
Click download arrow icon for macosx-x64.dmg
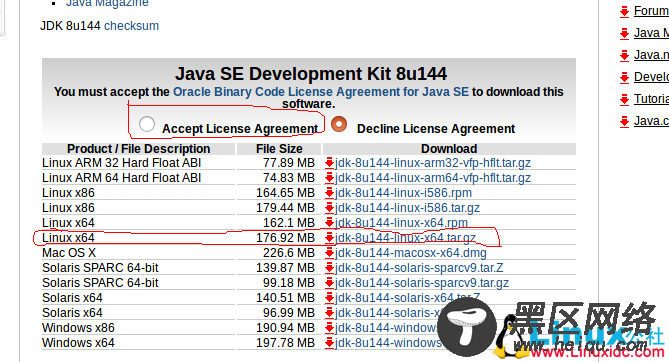point(329,253)
